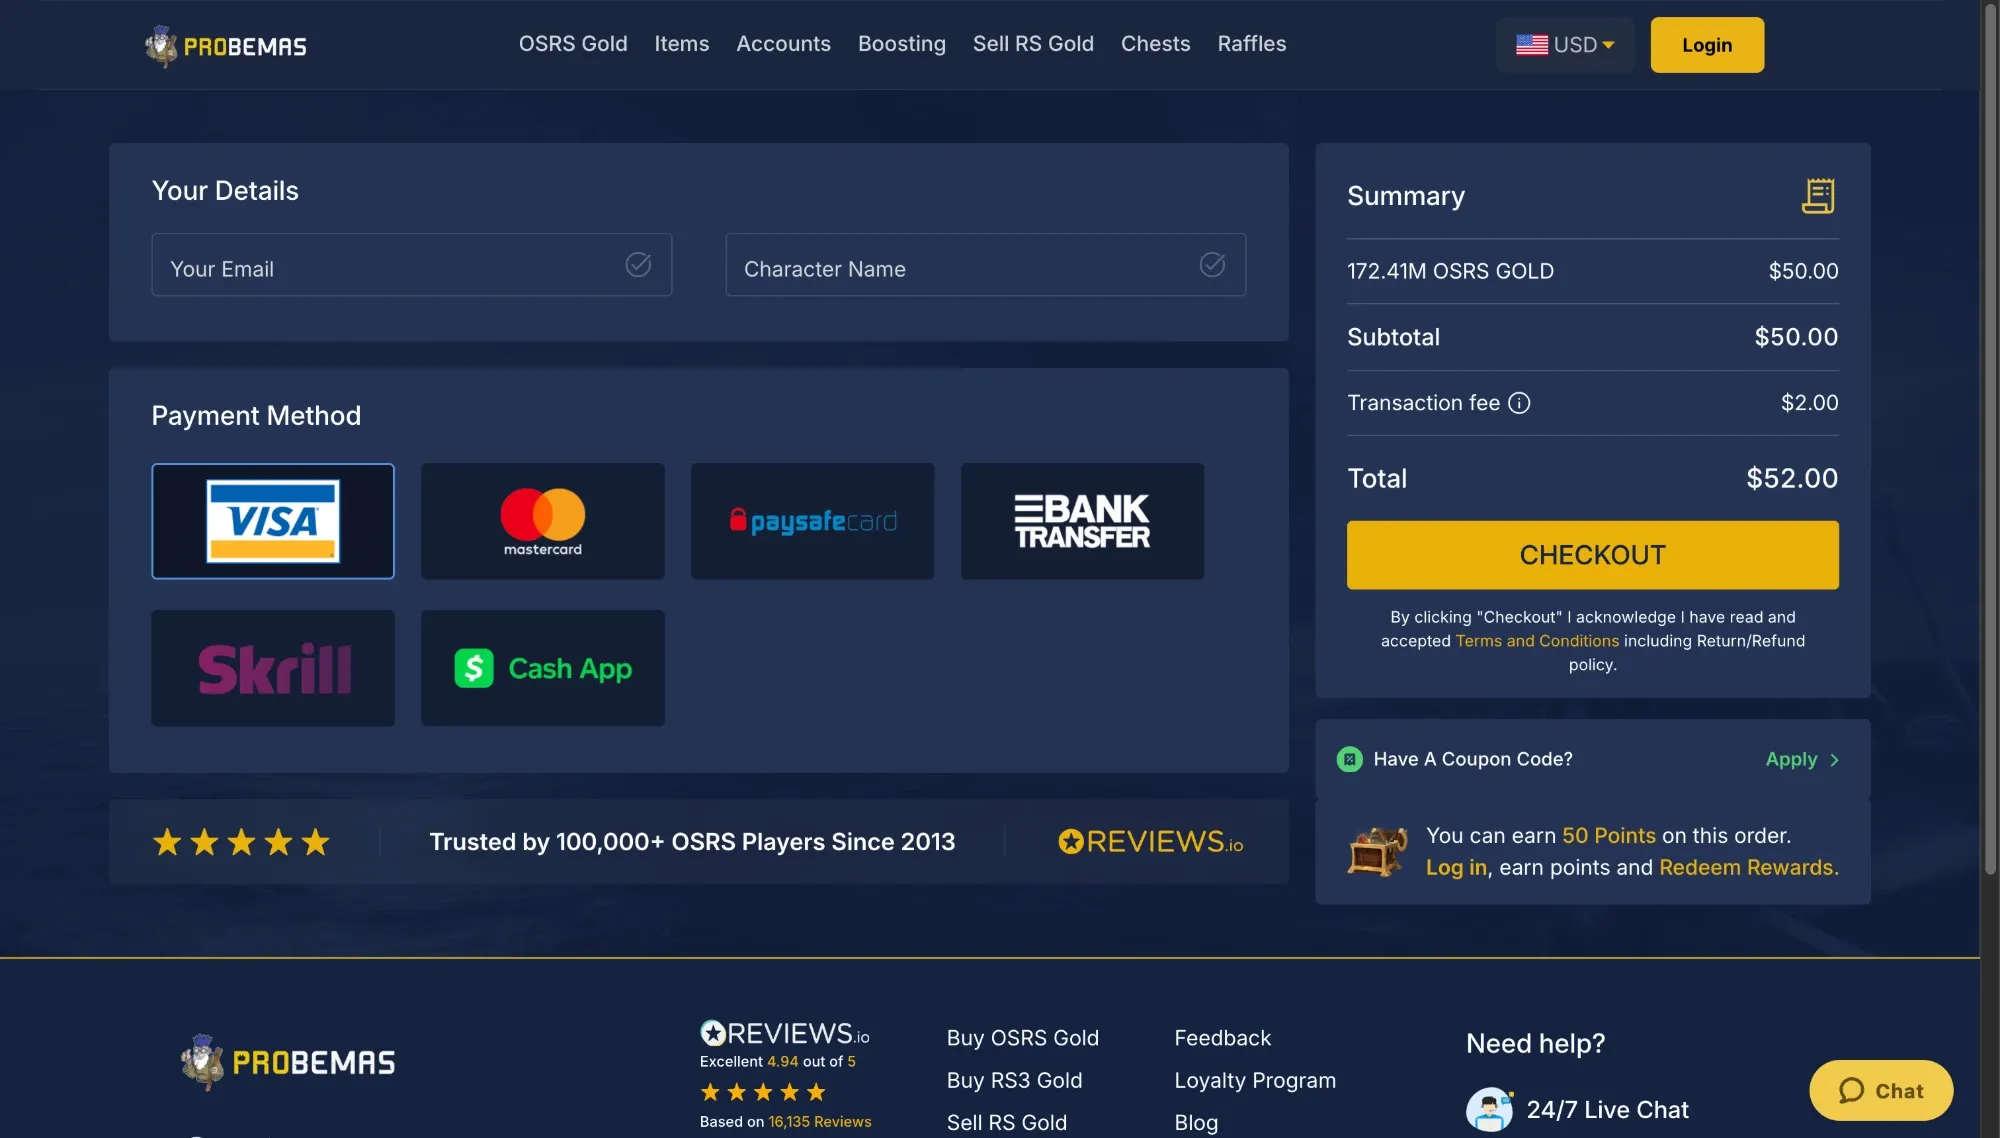Image resolution: width=2000 pixels, height=1138 pixels.
Task: Click the CHECKOUT button
Action: pyautogui.click(x=1592, y=555)
